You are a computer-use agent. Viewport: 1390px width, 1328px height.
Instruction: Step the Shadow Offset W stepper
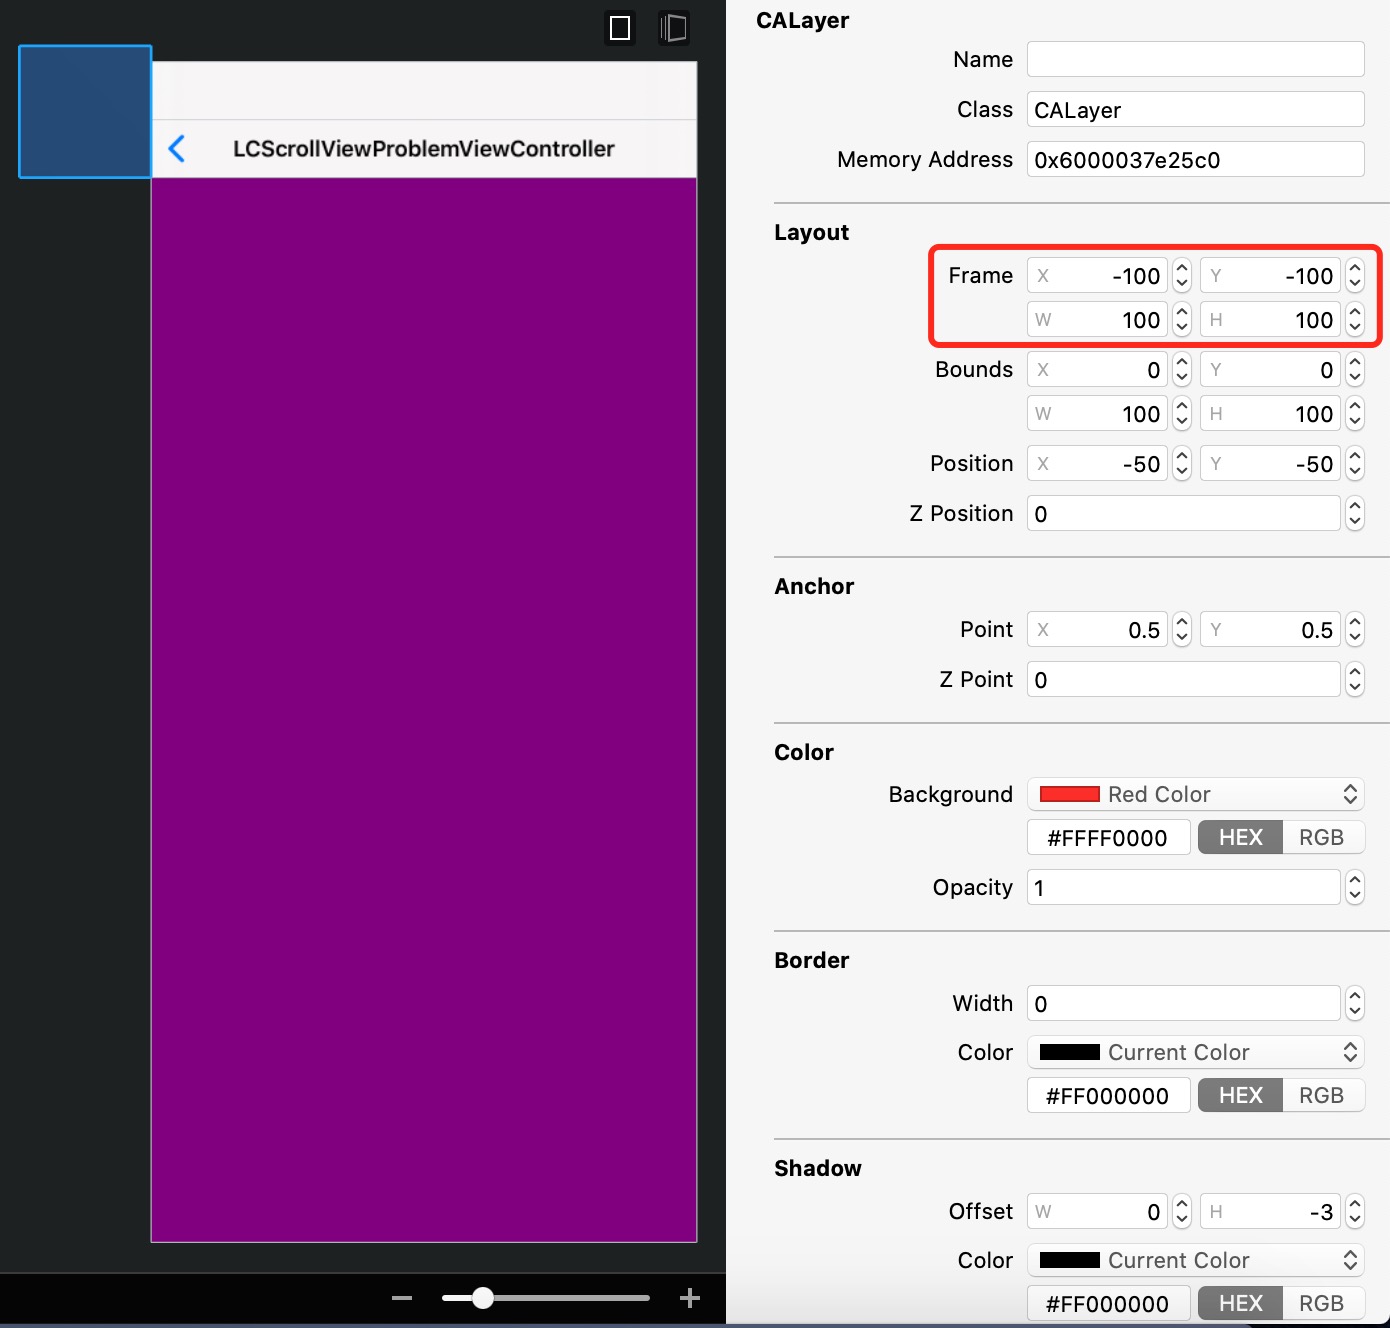pyautogui.click(x=1182, y=1211)
